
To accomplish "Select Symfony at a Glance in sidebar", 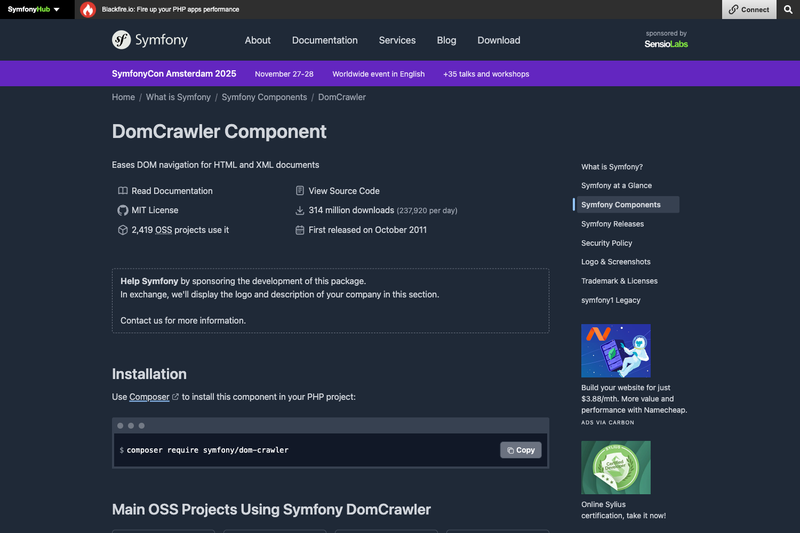I will point(616,186).
